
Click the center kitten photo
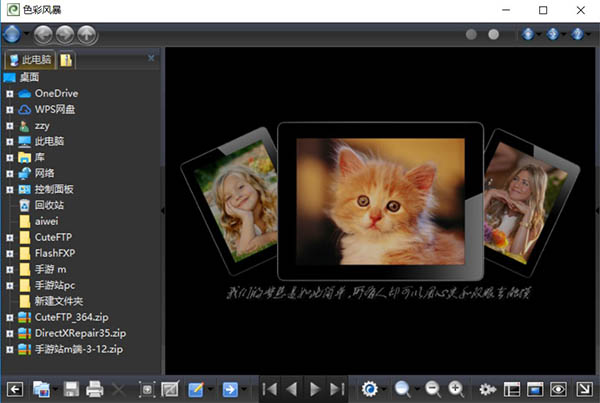(x=380, y=201)
